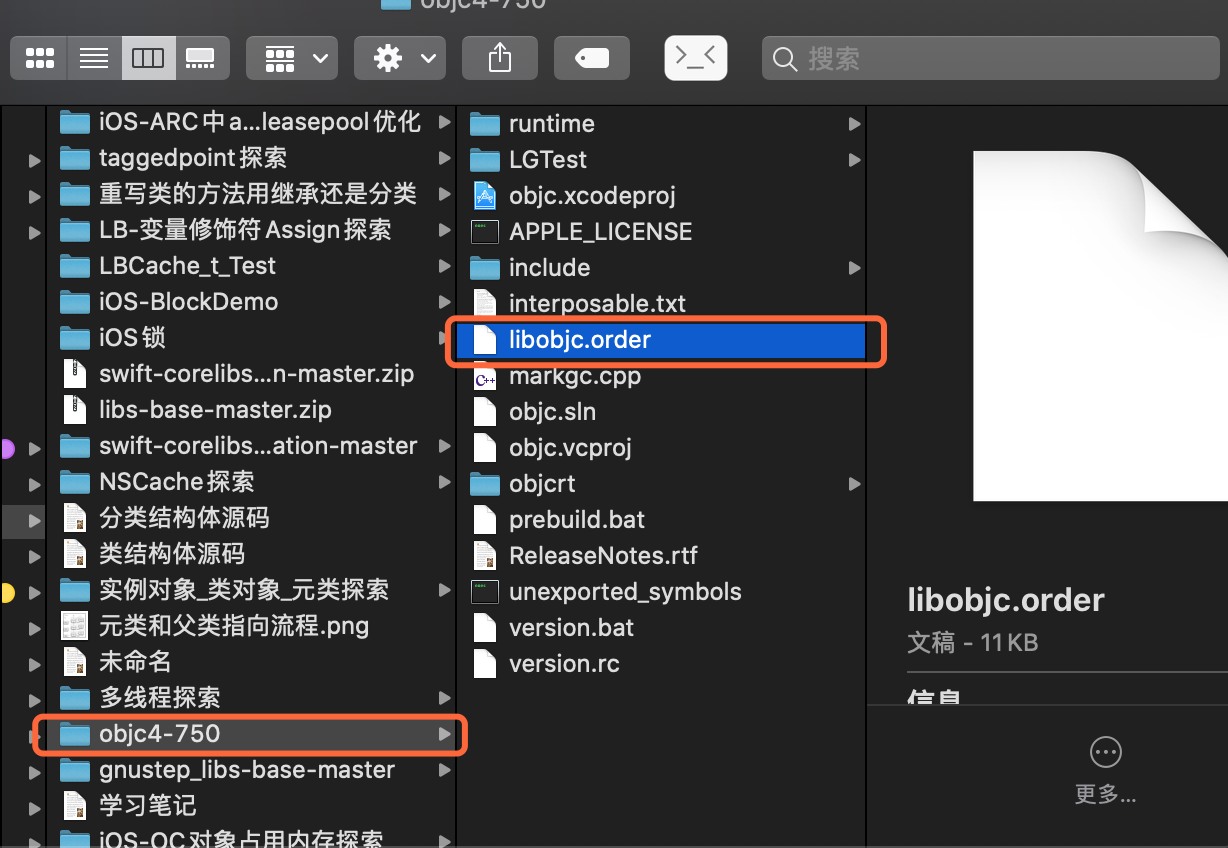Click the interposable.txt file icon

pos(485,304)
